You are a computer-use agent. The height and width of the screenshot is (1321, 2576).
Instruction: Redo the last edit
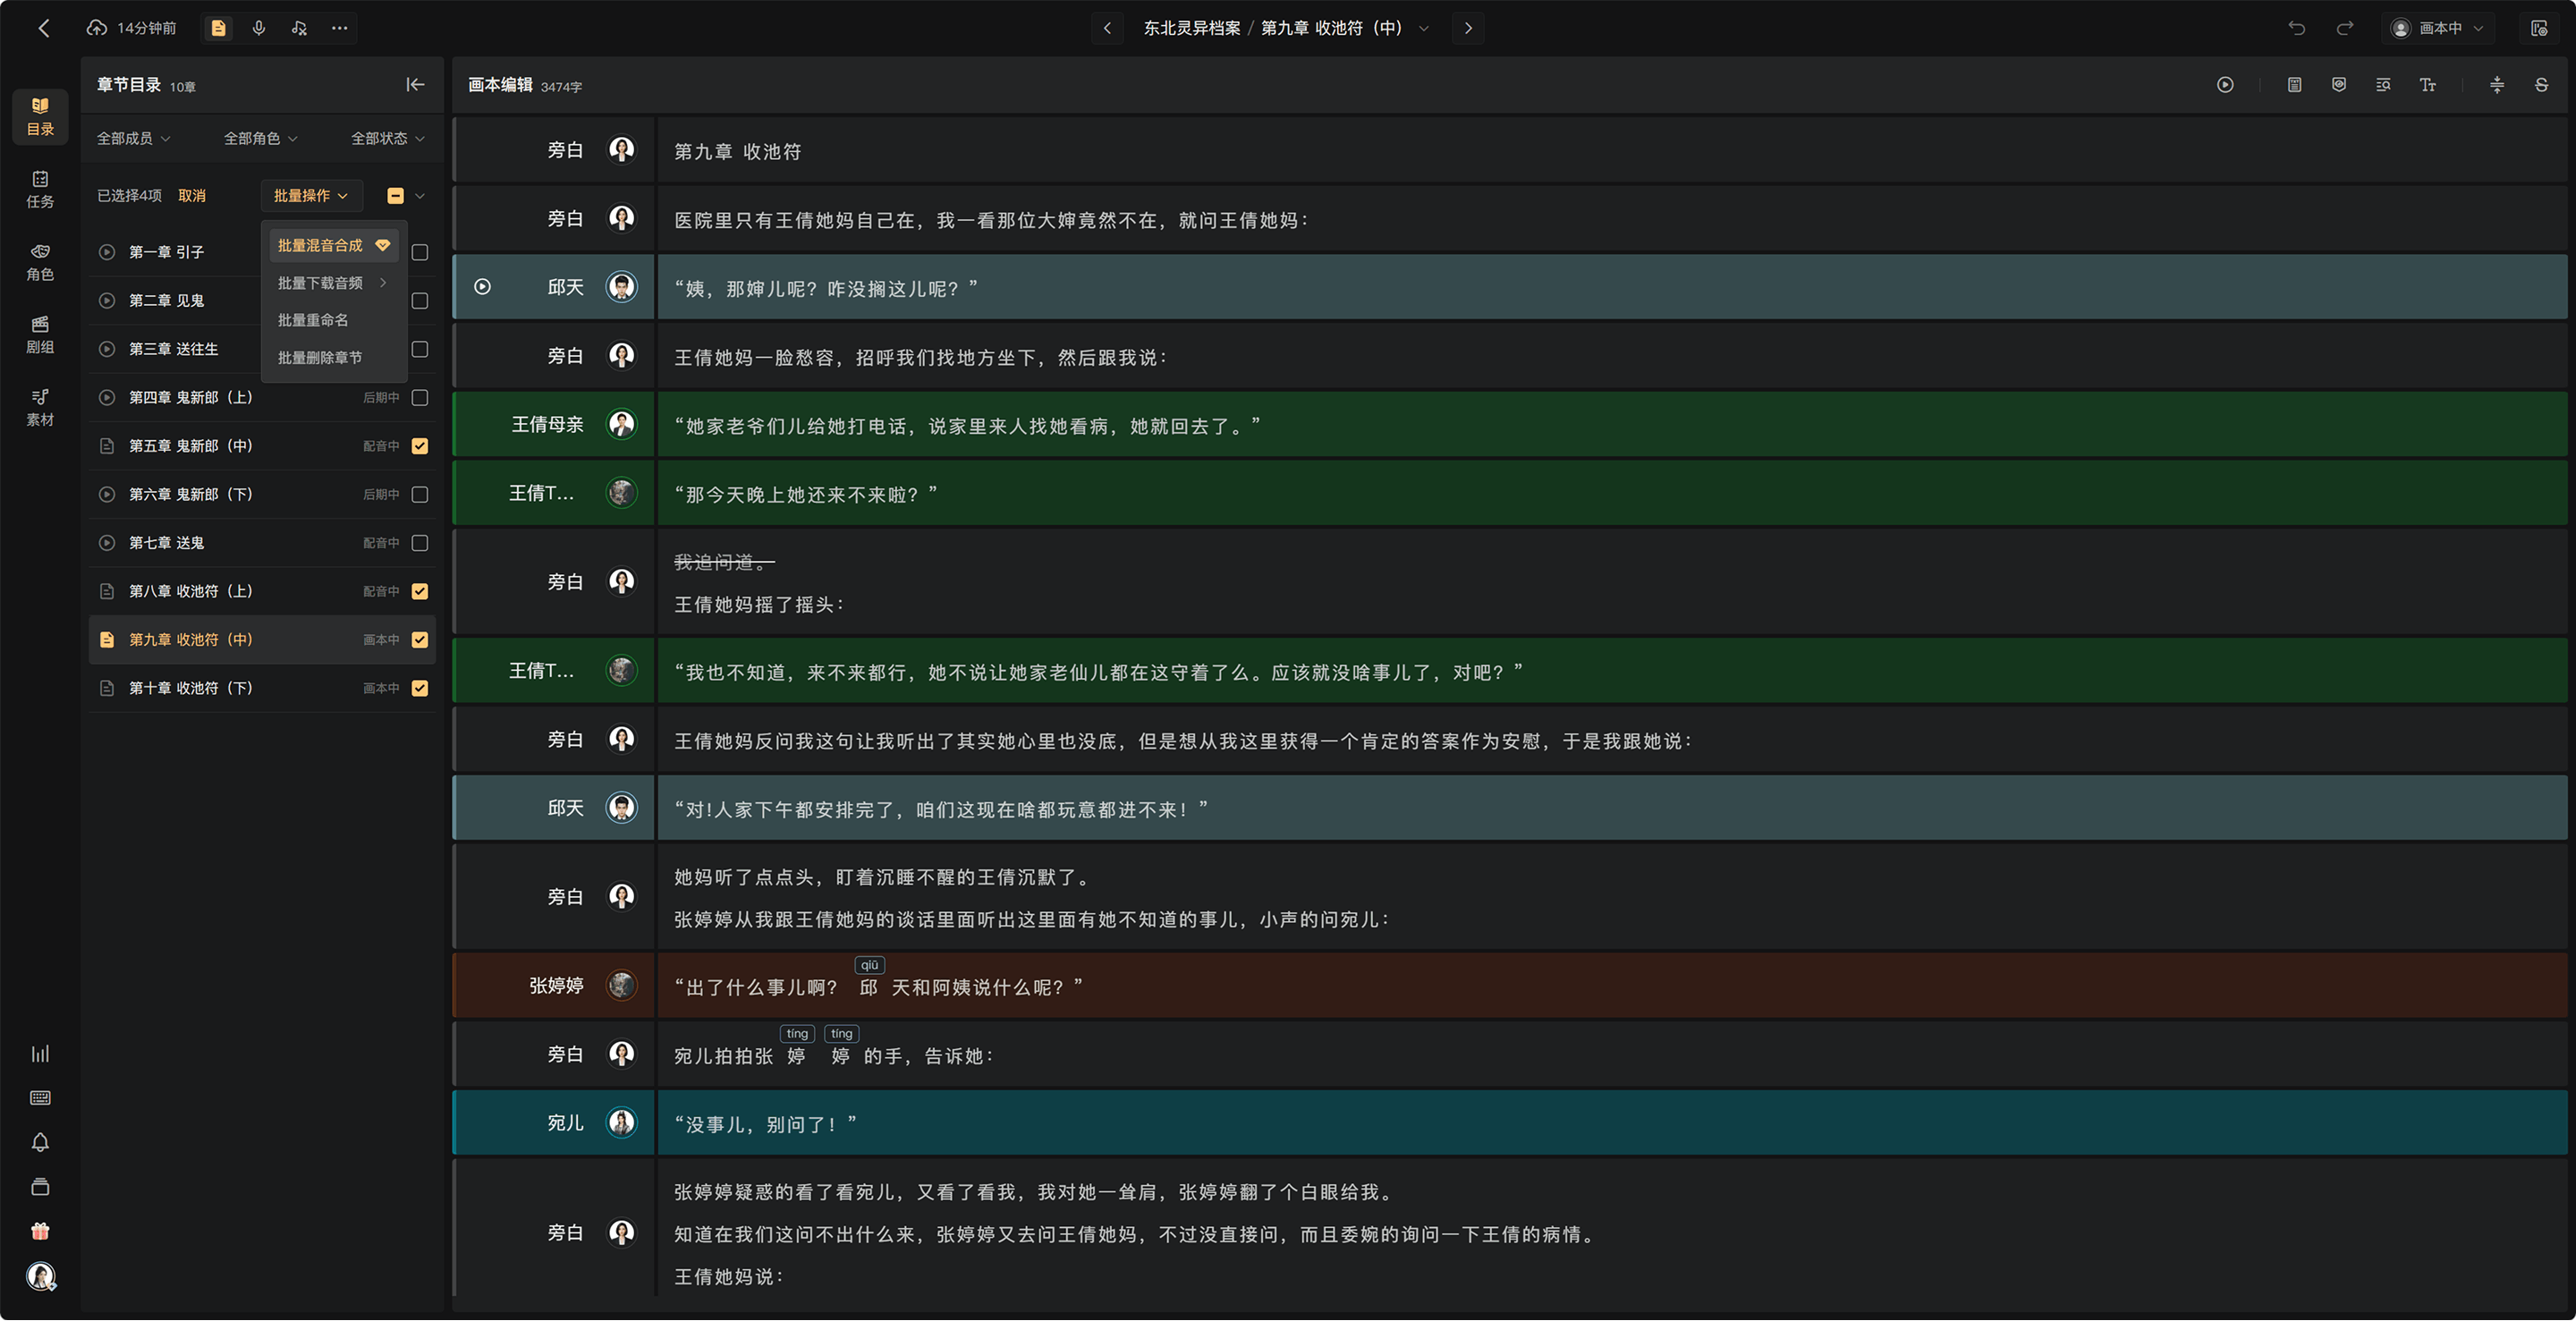[2345, 28]
